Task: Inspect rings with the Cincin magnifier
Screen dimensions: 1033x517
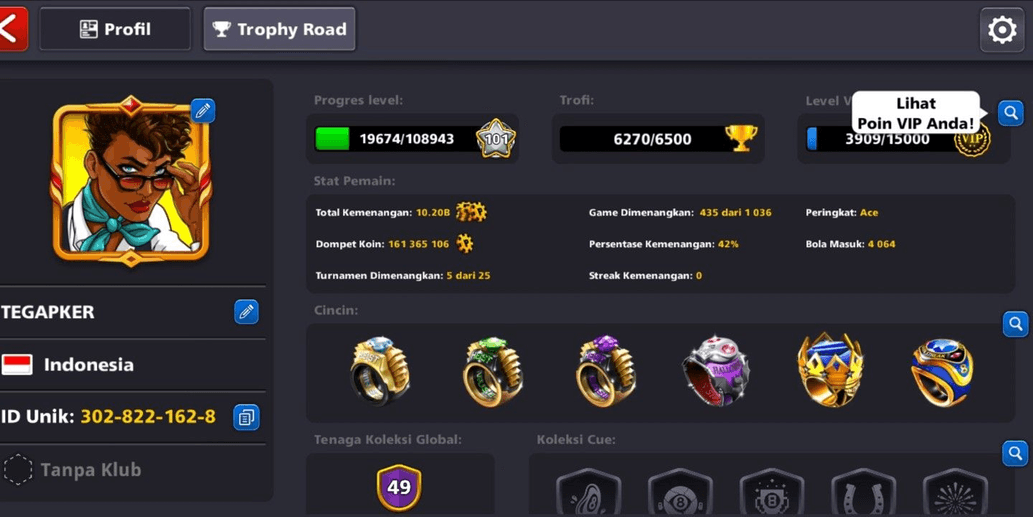Action: [1015, 324]
